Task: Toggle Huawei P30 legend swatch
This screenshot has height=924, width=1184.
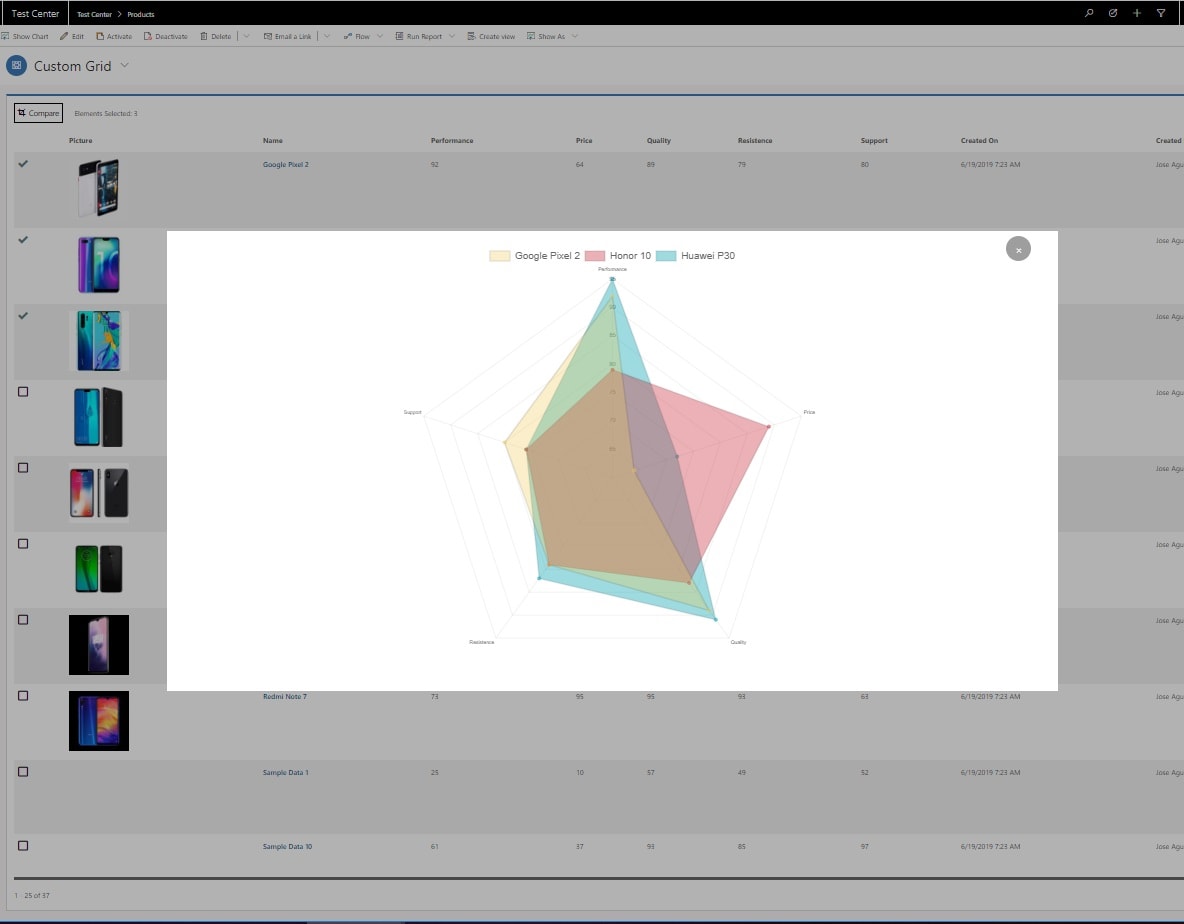Action: [666, 256]
